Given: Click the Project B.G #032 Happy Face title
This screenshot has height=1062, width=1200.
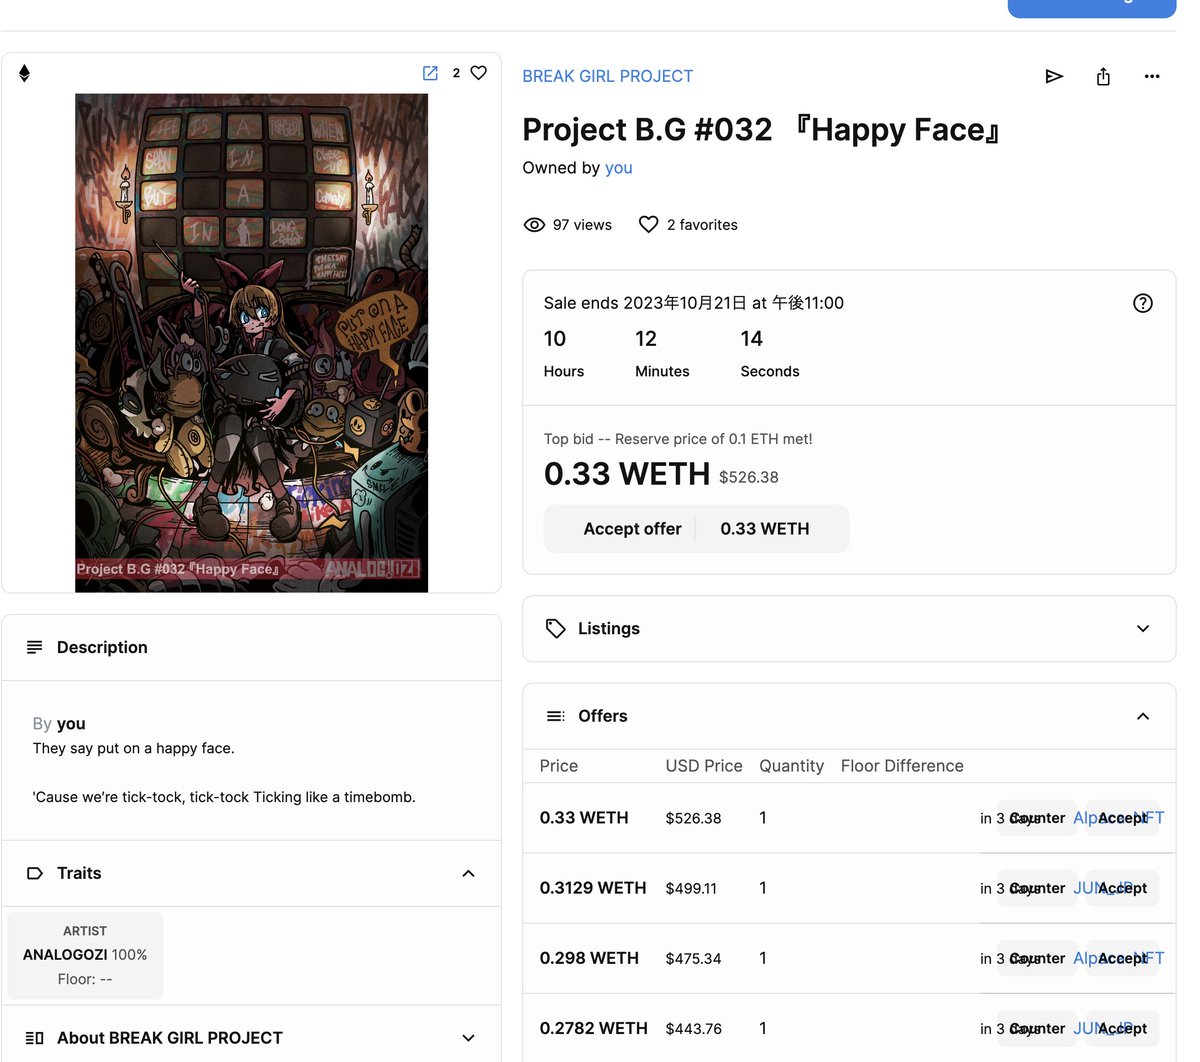Looking at the screenshot, I should 762,130.
